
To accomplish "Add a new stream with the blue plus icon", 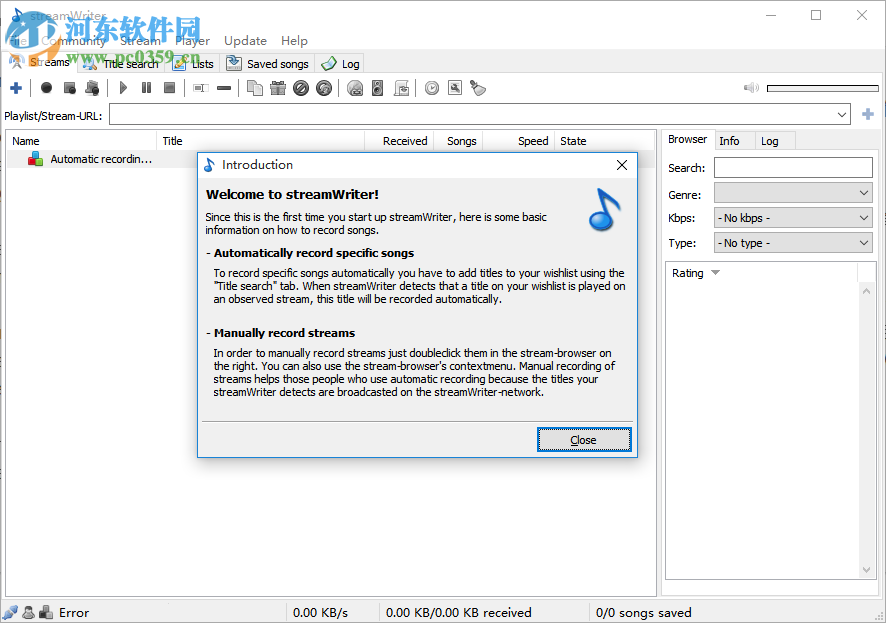I will [16, 88].
